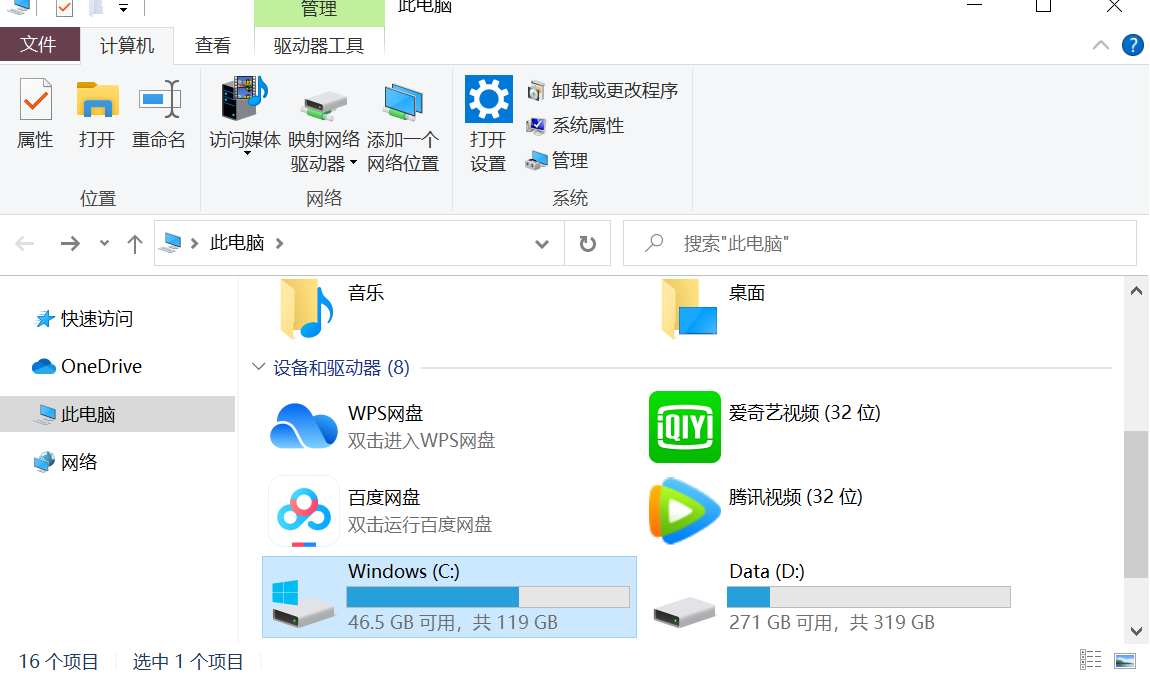Switch to details view icon in status bar

(x=1091, y=660)
